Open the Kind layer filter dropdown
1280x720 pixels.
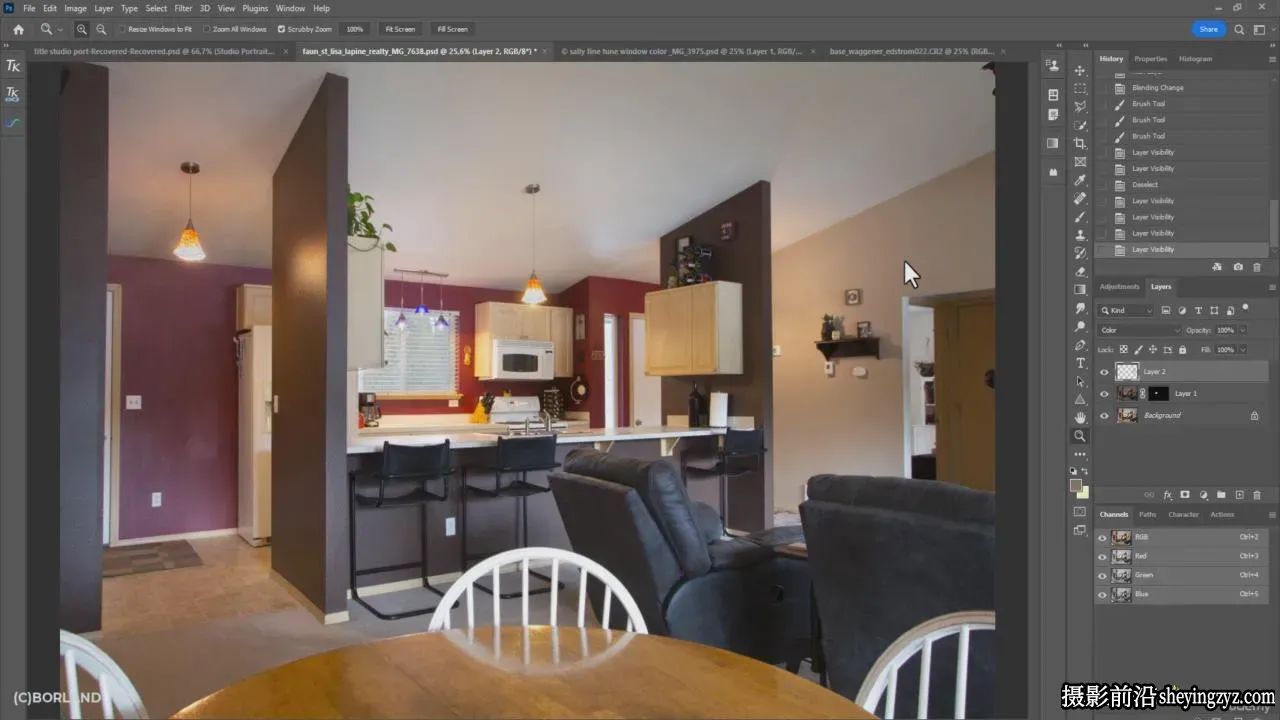(x=1125, y=310)
